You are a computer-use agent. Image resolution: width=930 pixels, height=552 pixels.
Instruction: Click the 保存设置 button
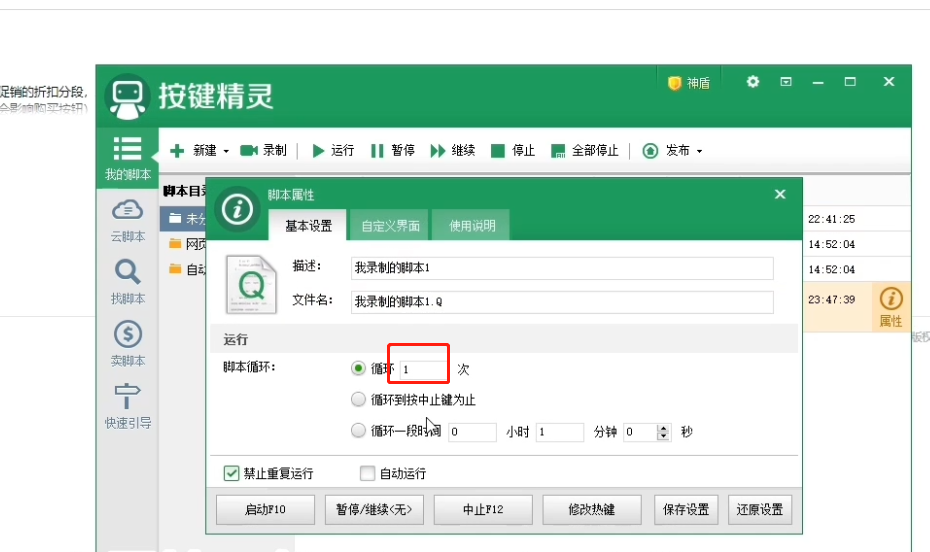pyautogui.click(x=686, y=509)
